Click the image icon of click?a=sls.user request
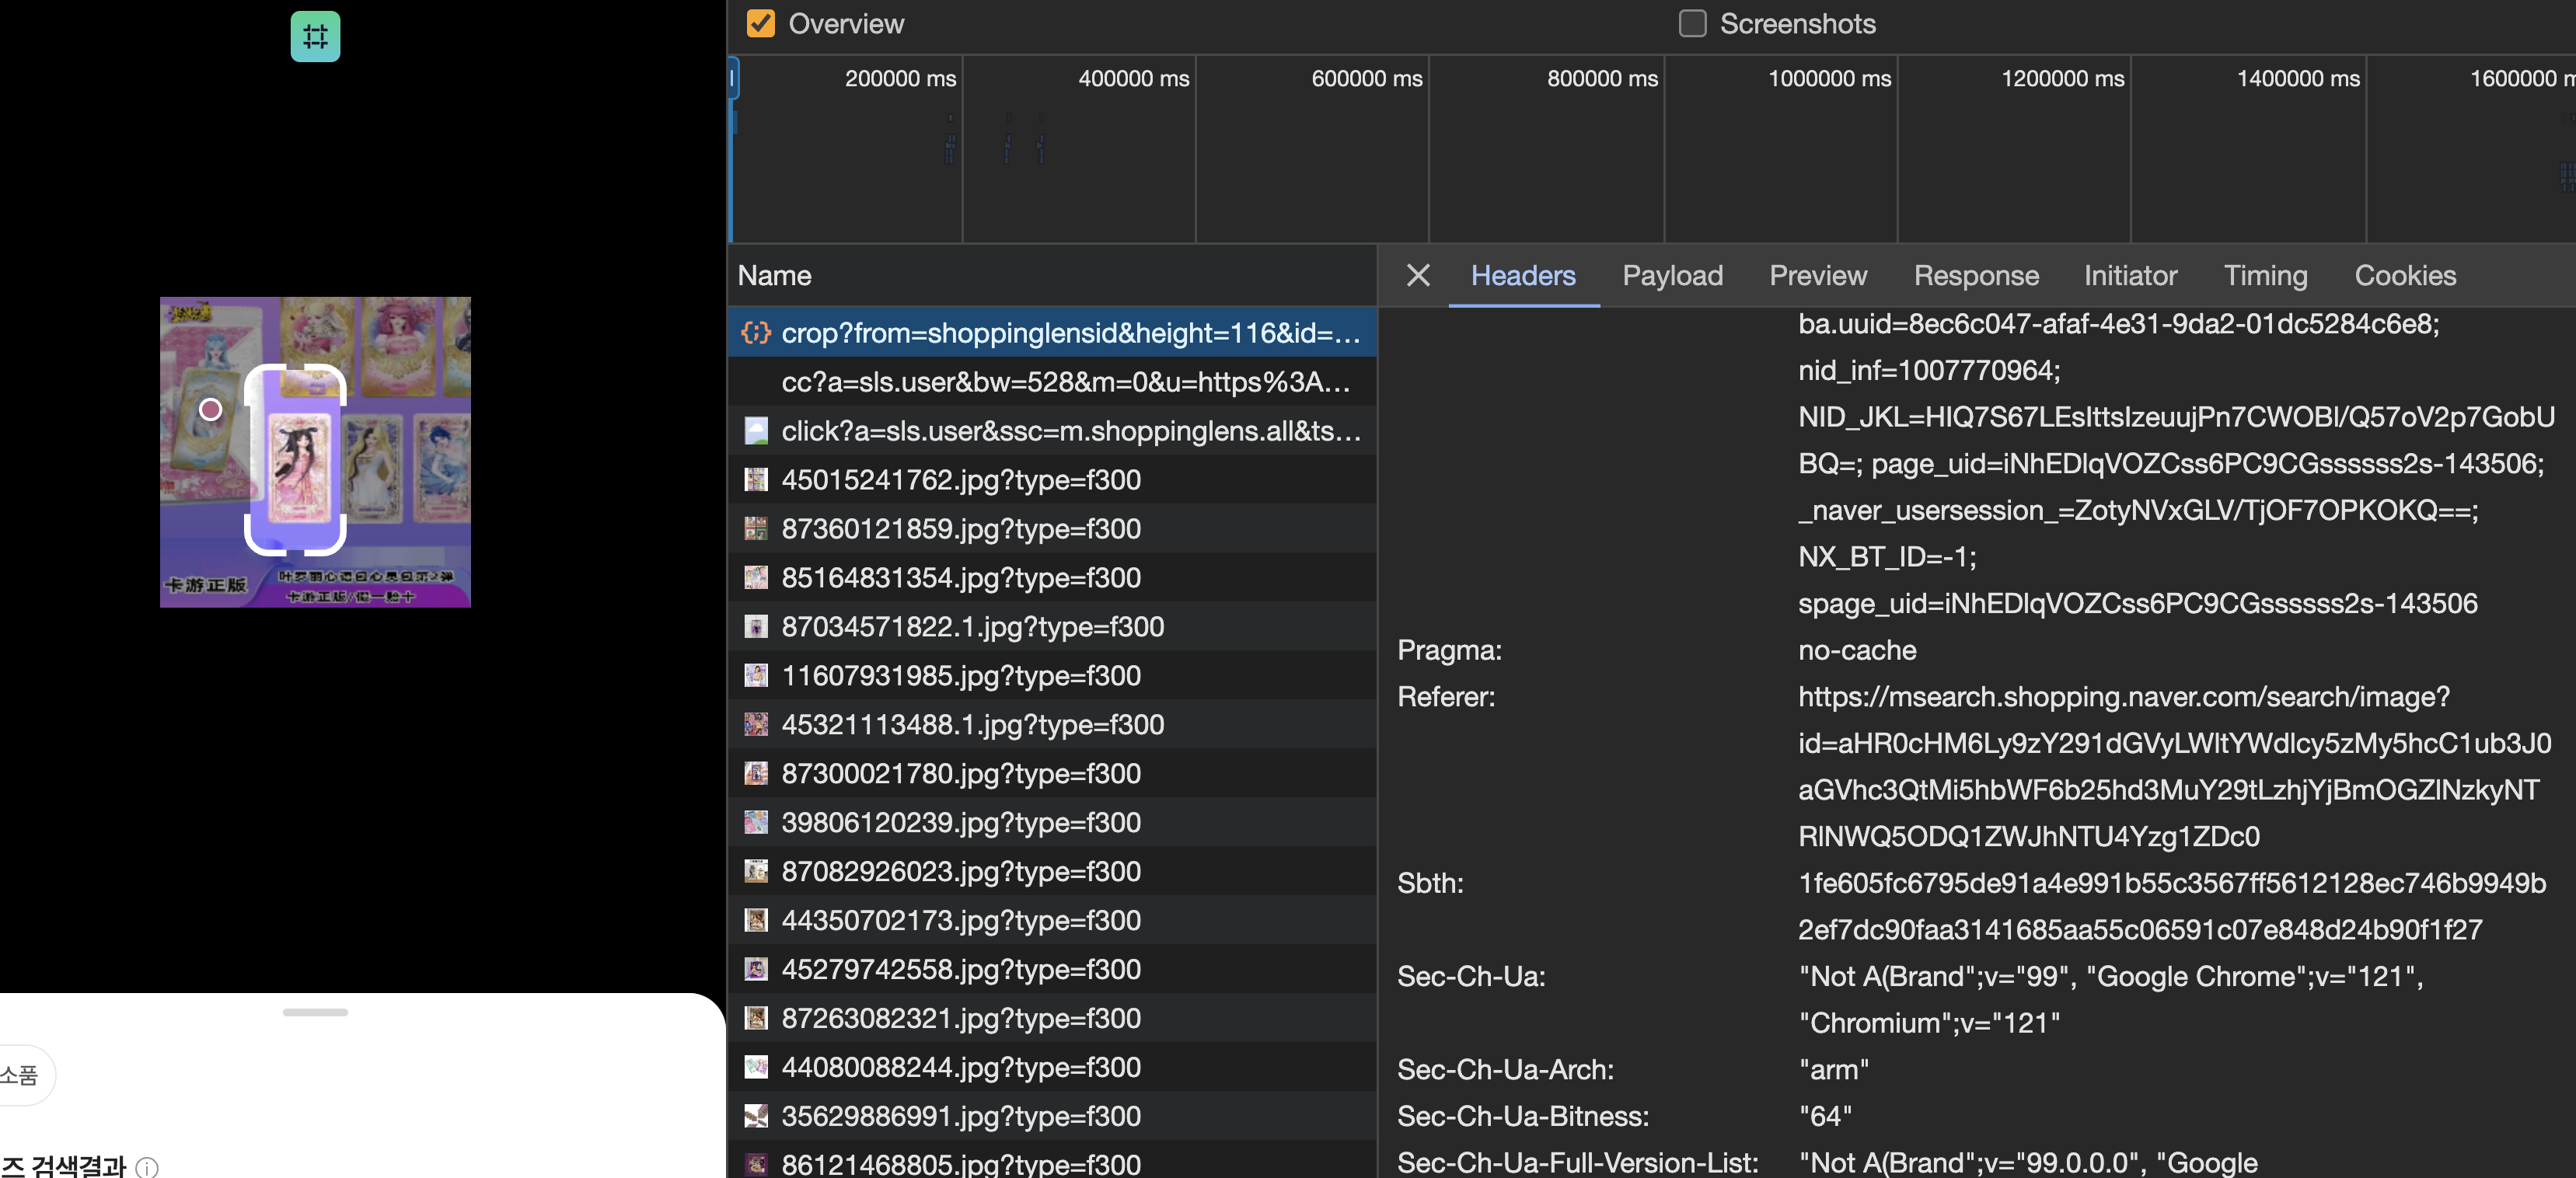 pos(756,431)
